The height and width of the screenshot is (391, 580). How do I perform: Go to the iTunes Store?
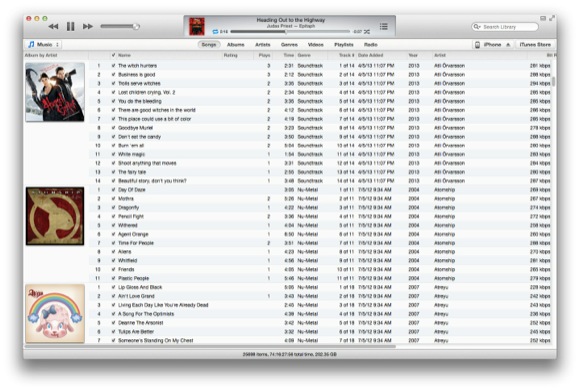click(x=535, y=44)
